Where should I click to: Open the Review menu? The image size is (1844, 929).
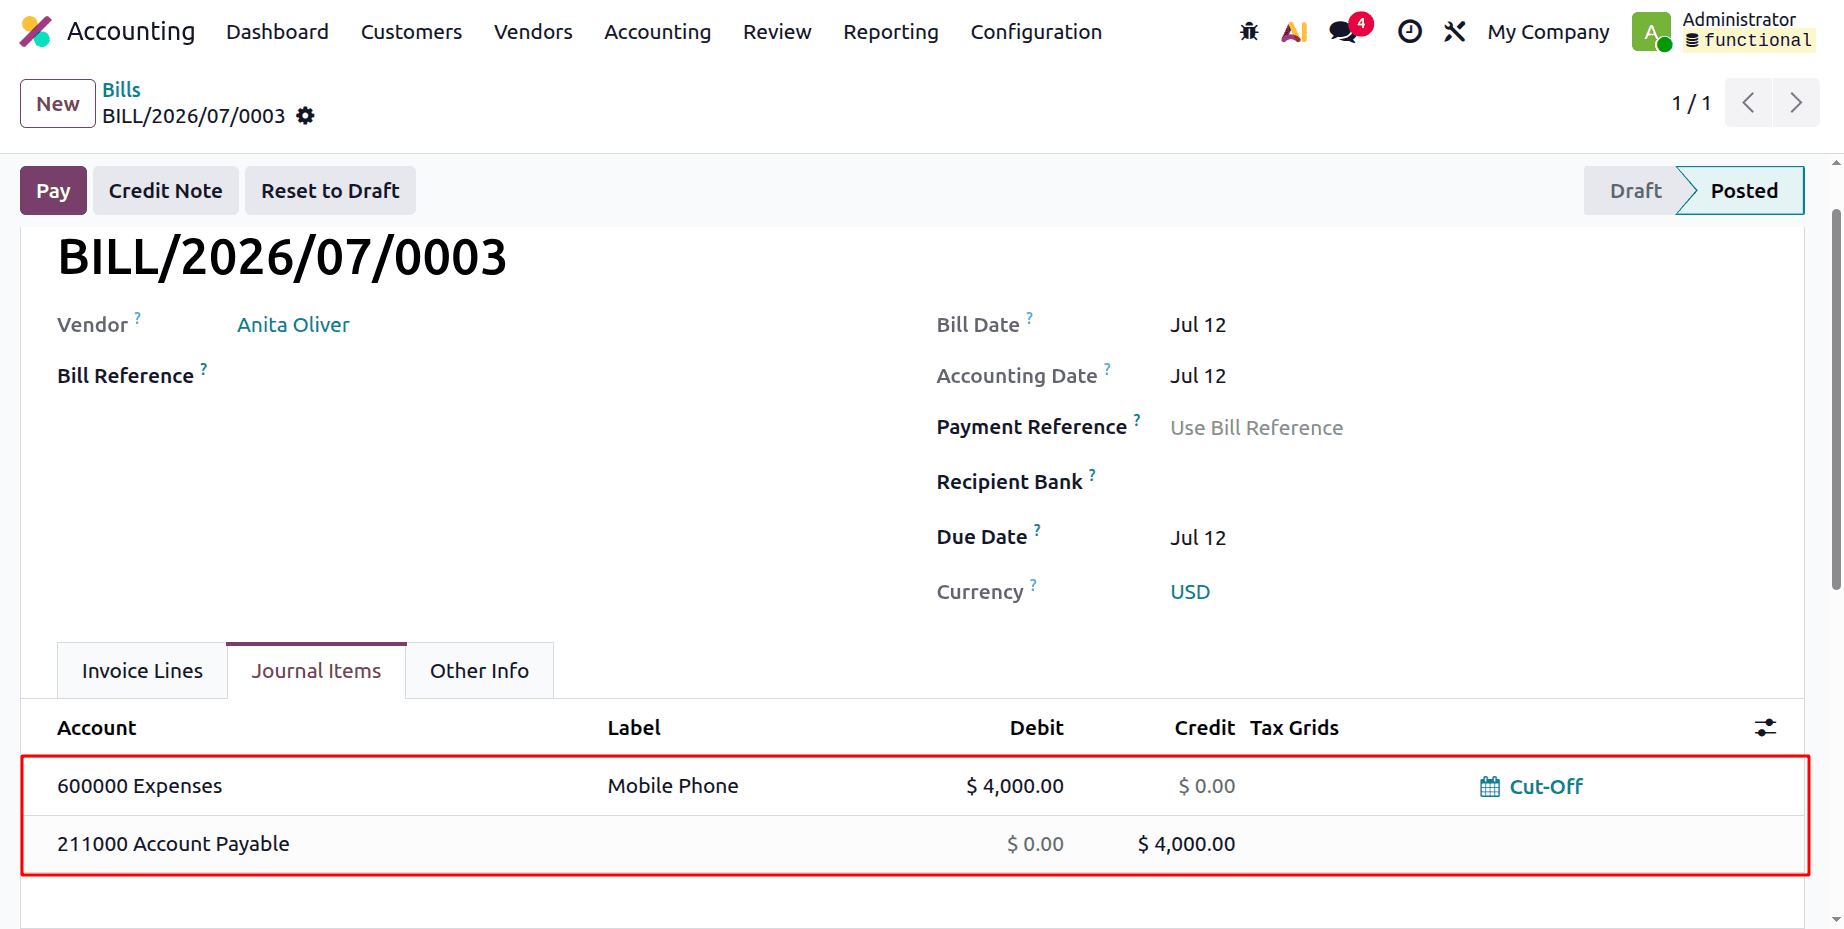777,32
